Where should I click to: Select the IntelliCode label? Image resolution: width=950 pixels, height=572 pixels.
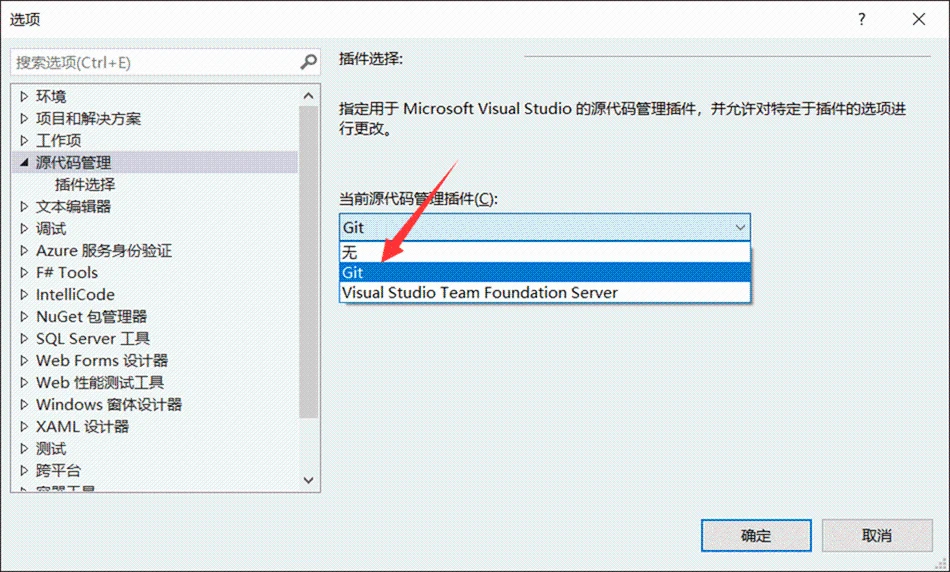pyautogui.click(x=75, y=294)
